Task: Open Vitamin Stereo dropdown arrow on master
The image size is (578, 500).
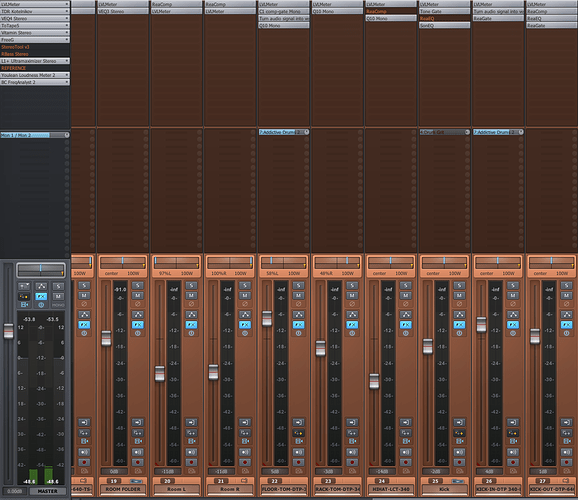Action: pyautogui.click(x=67, y=32)
